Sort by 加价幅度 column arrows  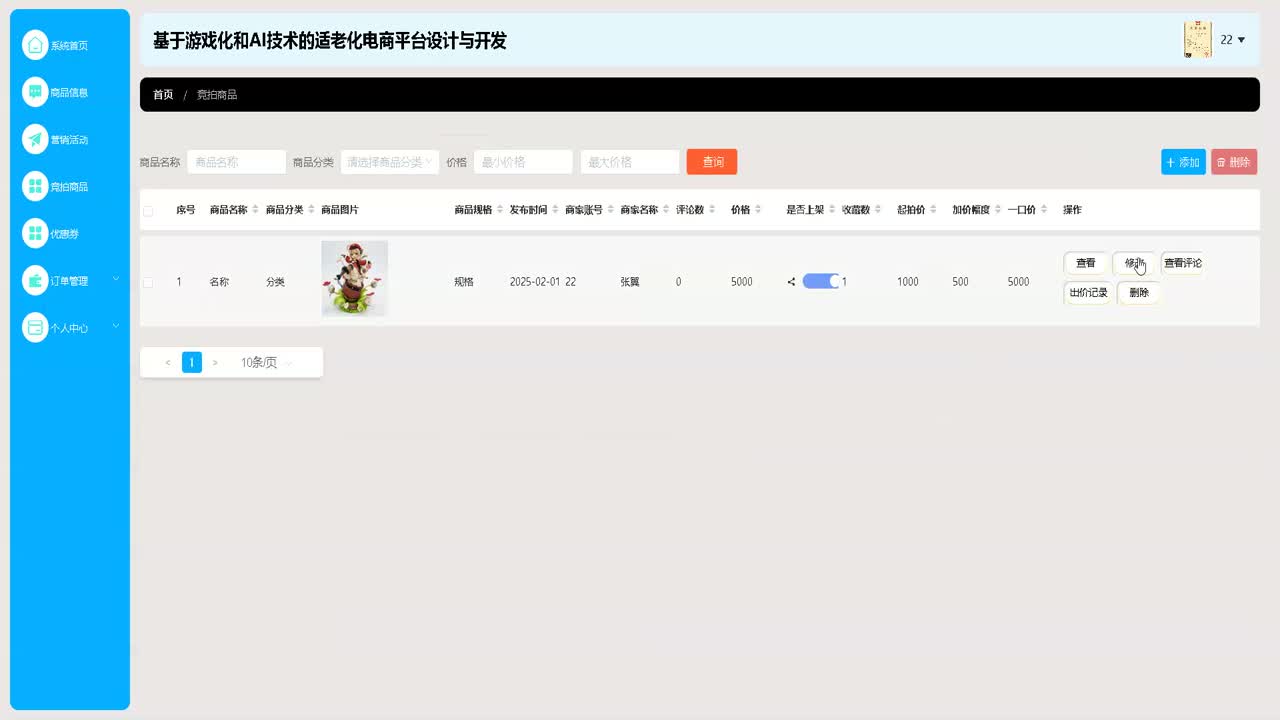(x=998, y=210)
